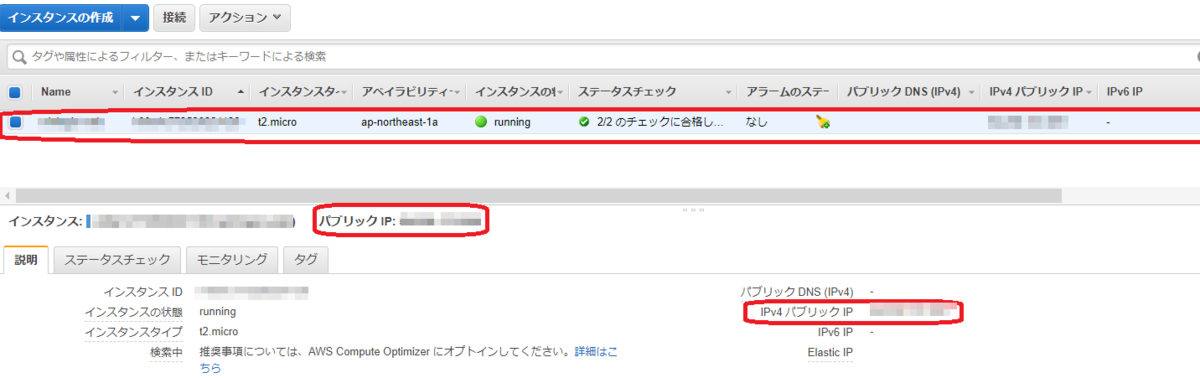Image resolution: width=1200 pixels, height=378 pixels.
Task: Click the magnifier icon in search bar
Action: 19,56
